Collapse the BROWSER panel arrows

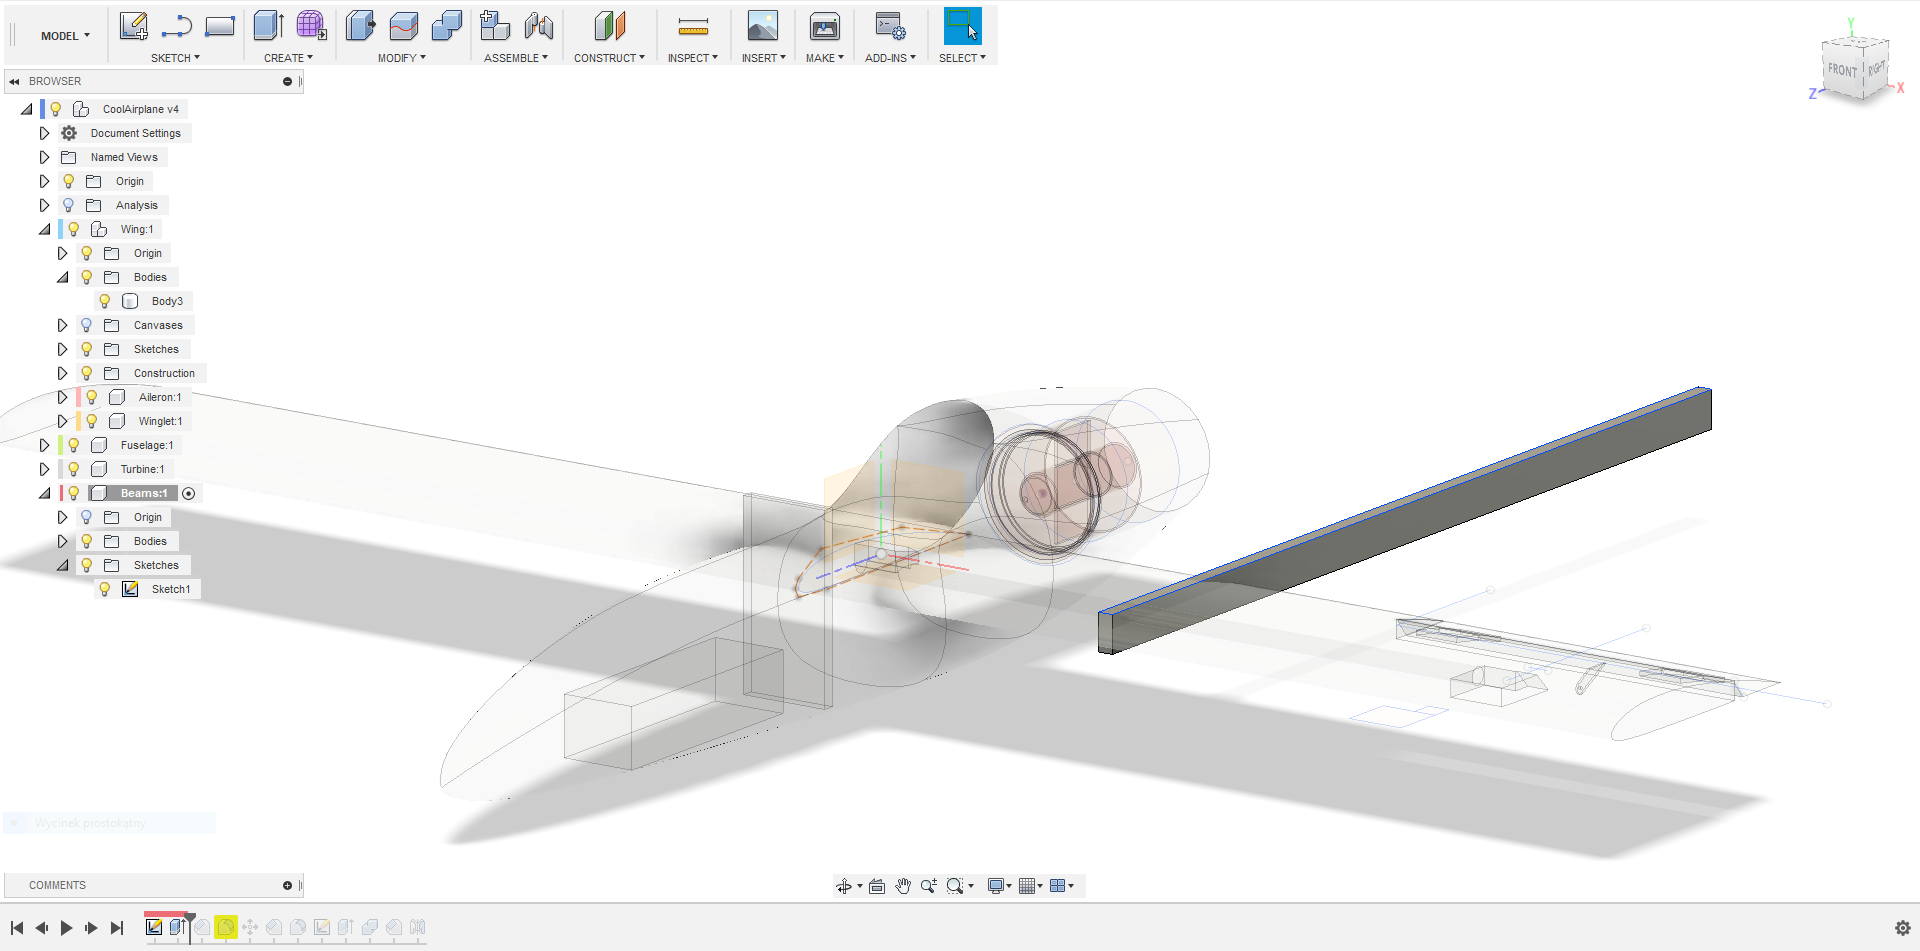coord(15,81)
